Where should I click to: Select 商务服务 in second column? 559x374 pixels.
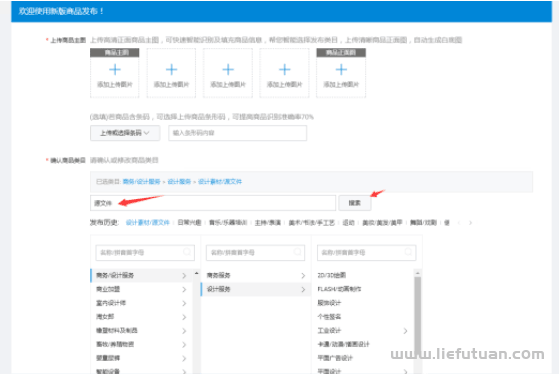[x=256, y=275]
